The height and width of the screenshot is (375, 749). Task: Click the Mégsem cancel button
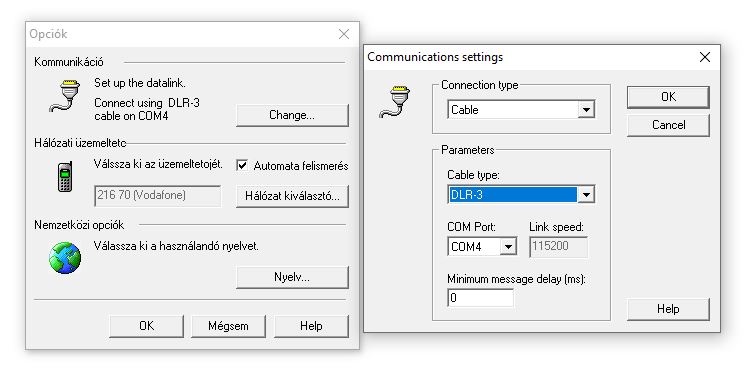[228, 326]
